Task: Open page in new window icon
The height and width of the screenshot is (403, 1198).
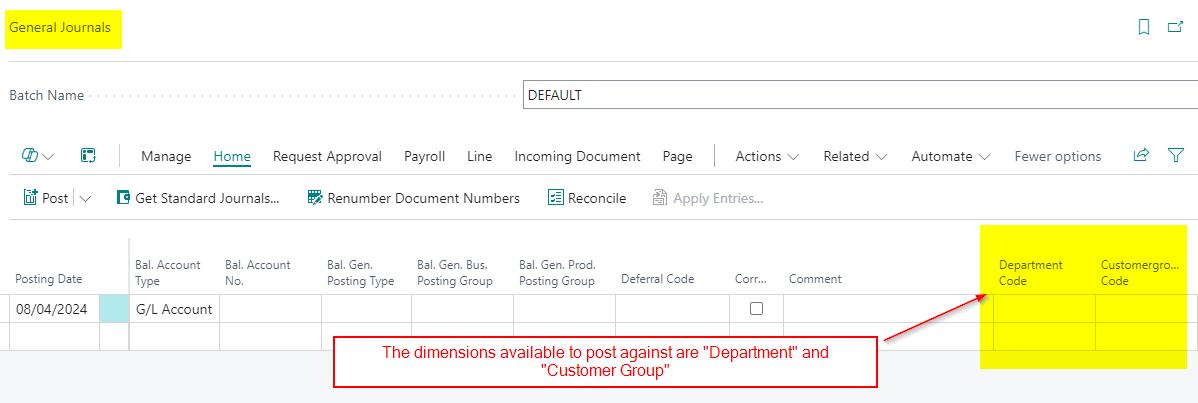Action: click(1176, 27)
